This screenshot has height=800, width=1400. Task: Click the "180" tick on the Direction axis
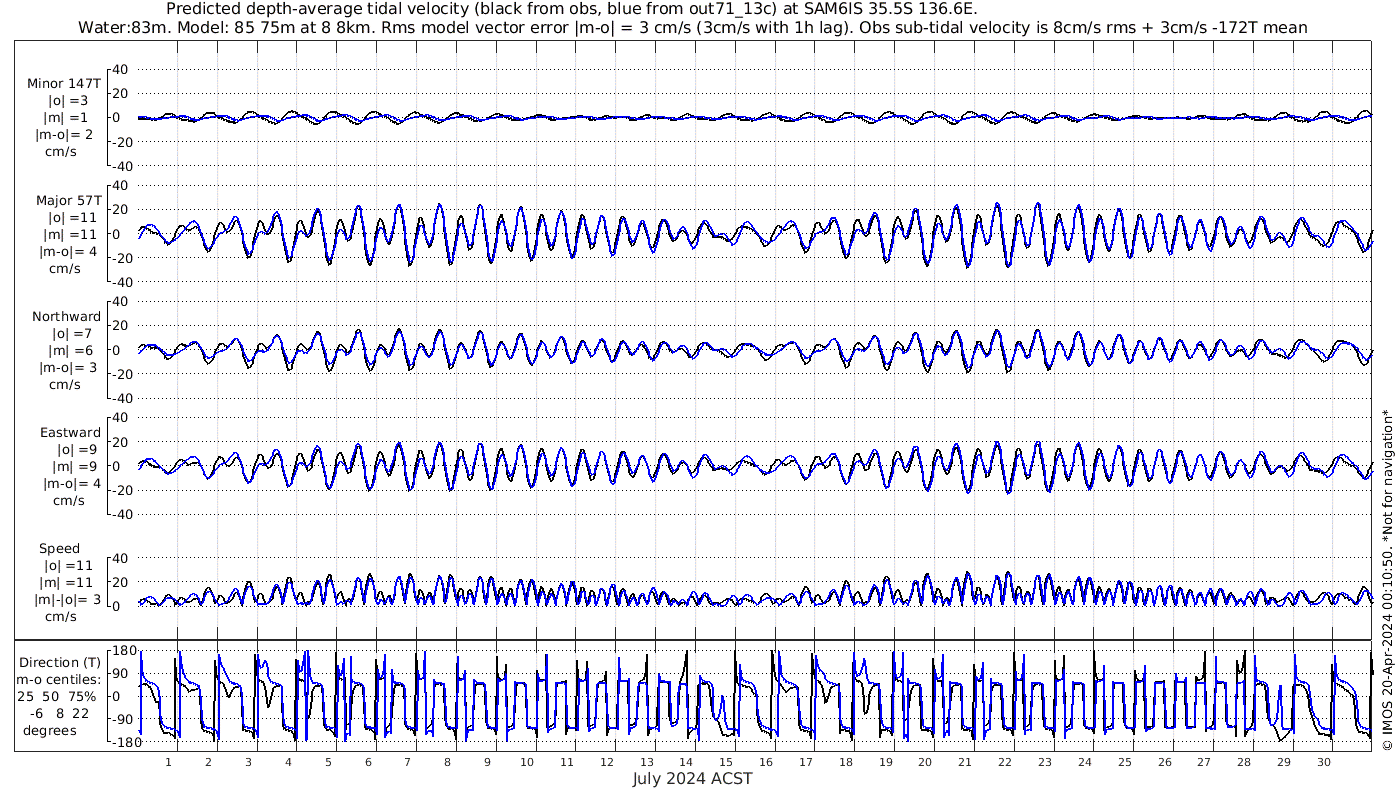(122, 651)
